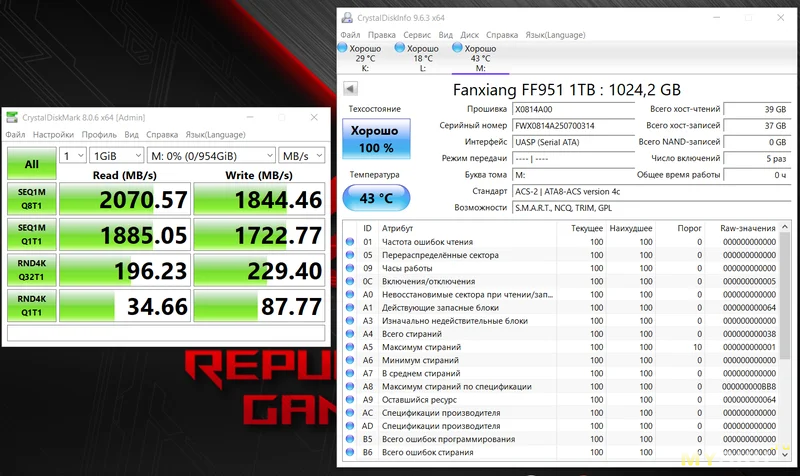Run all benchmarks with All button
Viewport: 800px width, 476px height.
pyautogui.click(x=32, y=164)
